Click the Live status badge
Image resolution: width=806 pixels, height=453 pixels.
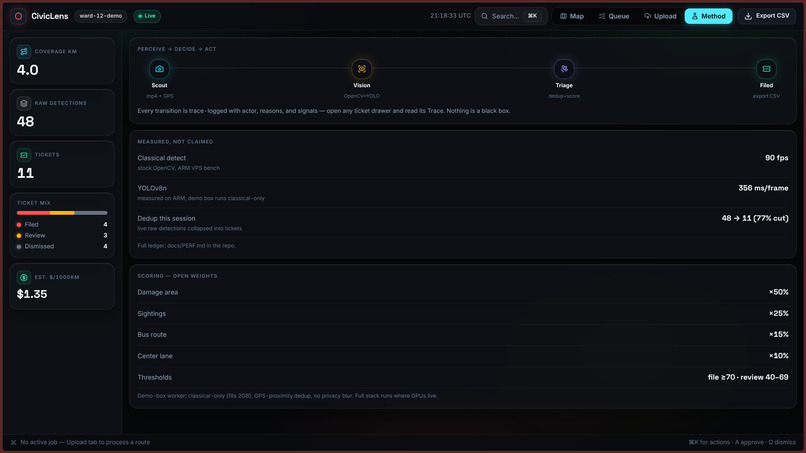147,16
